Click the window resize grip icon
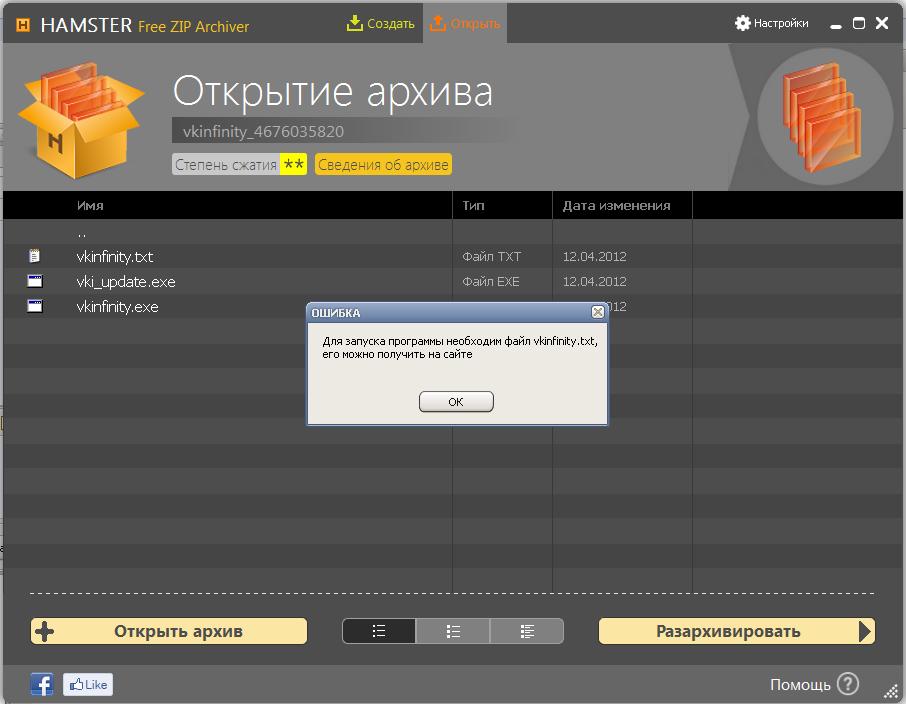906x704 pixels. [x=891, y=690]
